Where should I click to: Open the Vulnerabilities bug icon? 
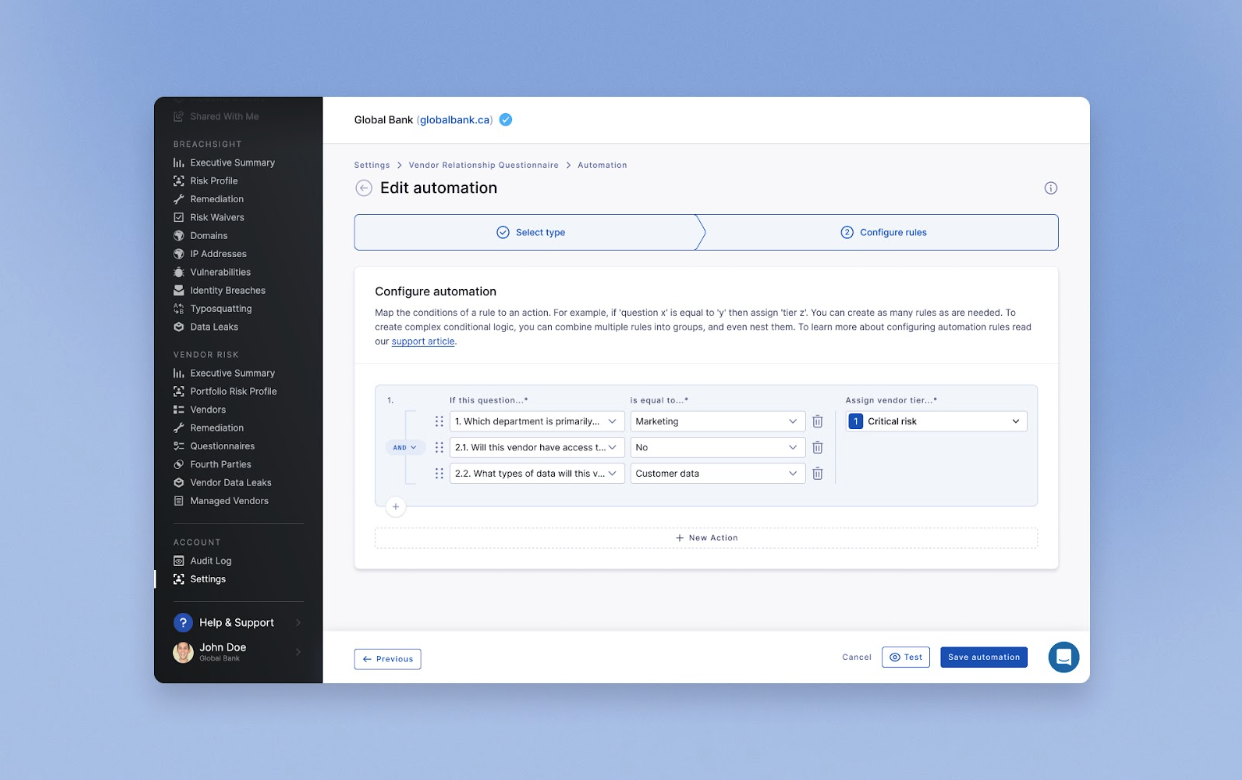[x=179, y=272]
